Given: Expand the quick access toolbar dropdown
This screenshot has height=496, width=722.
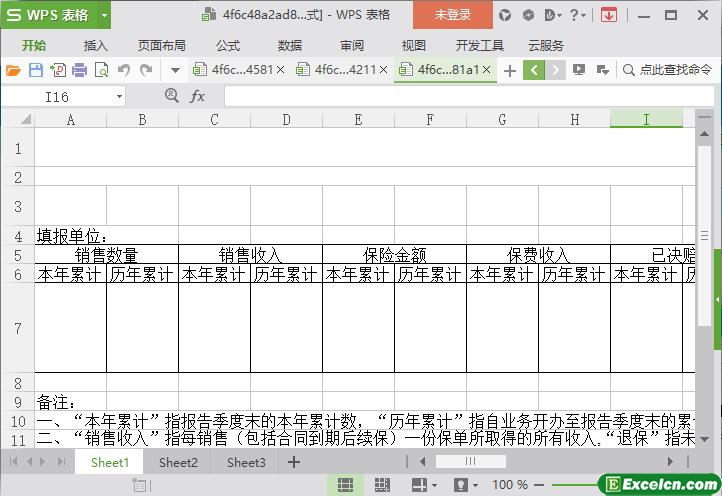Looking at the screenshot, I should pyautogui.click(x=175, y=70).
